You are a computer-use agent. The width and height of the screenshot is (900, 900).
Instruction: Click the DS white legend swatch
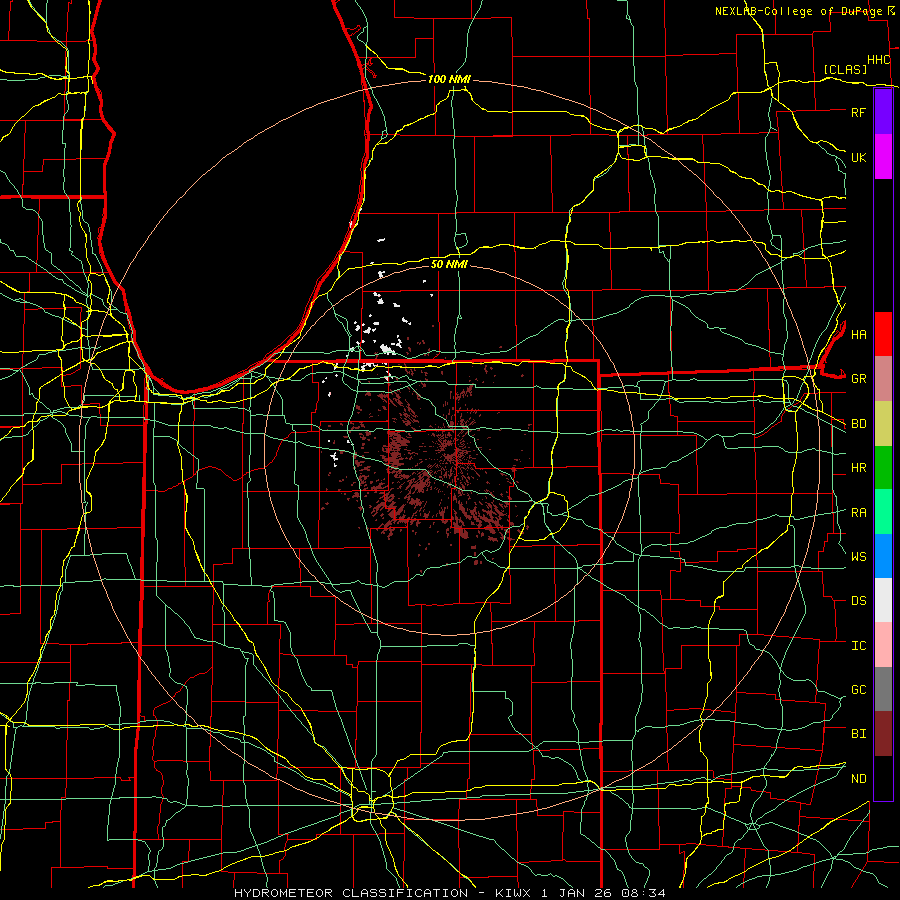click(x=883, y=600)
